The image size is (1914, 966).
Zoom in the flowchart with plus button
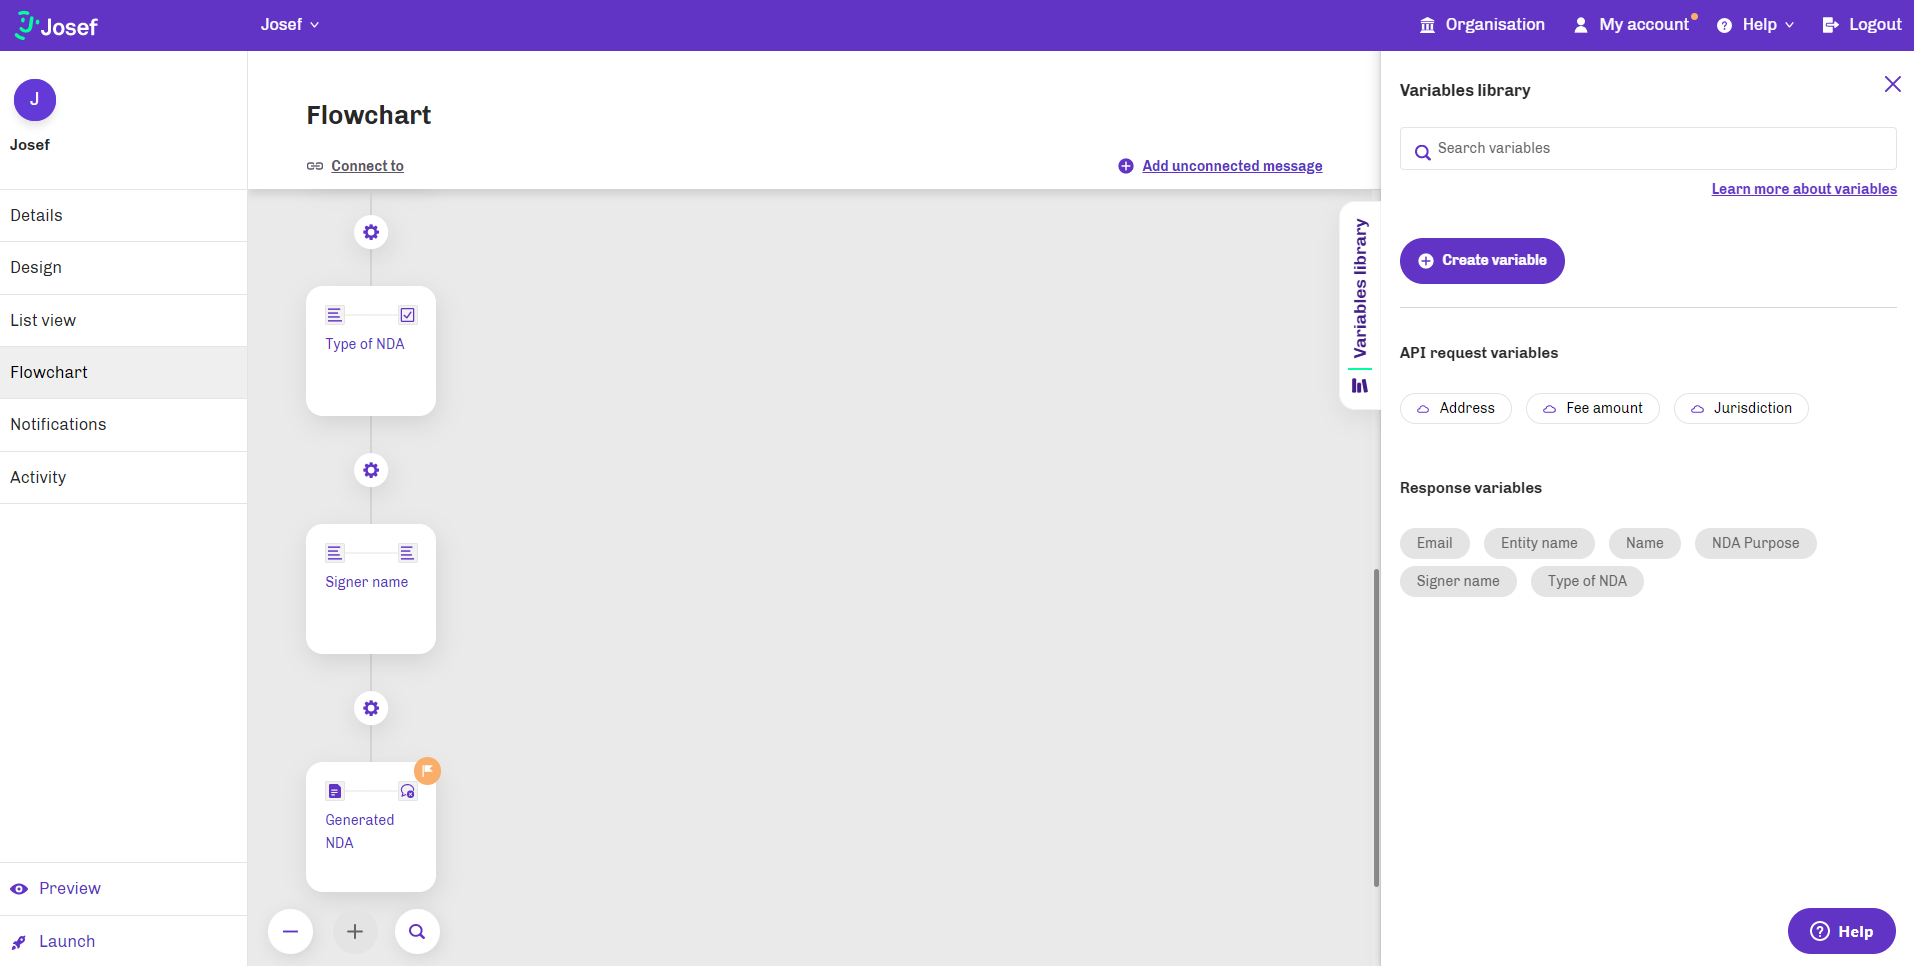(x=355, y=931)
